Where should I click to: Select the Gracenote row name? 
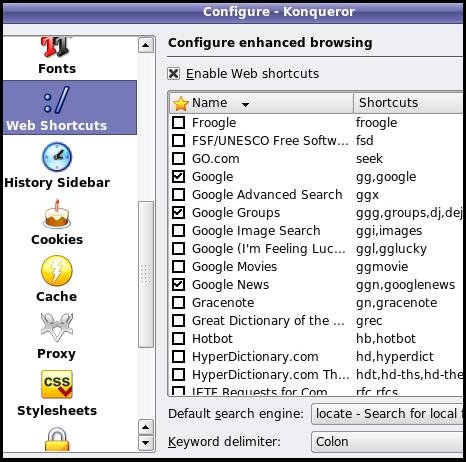coord(223,303)
